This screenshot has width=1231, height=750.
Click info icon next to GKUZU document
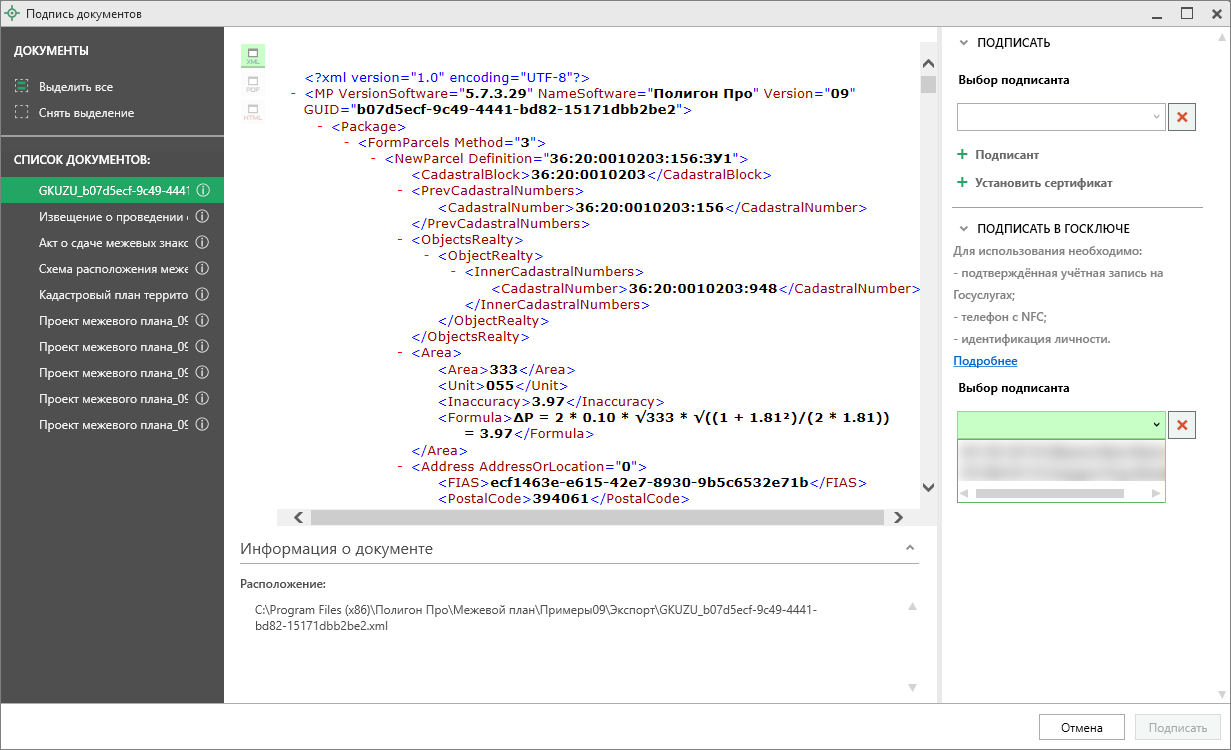coord(203,190)
